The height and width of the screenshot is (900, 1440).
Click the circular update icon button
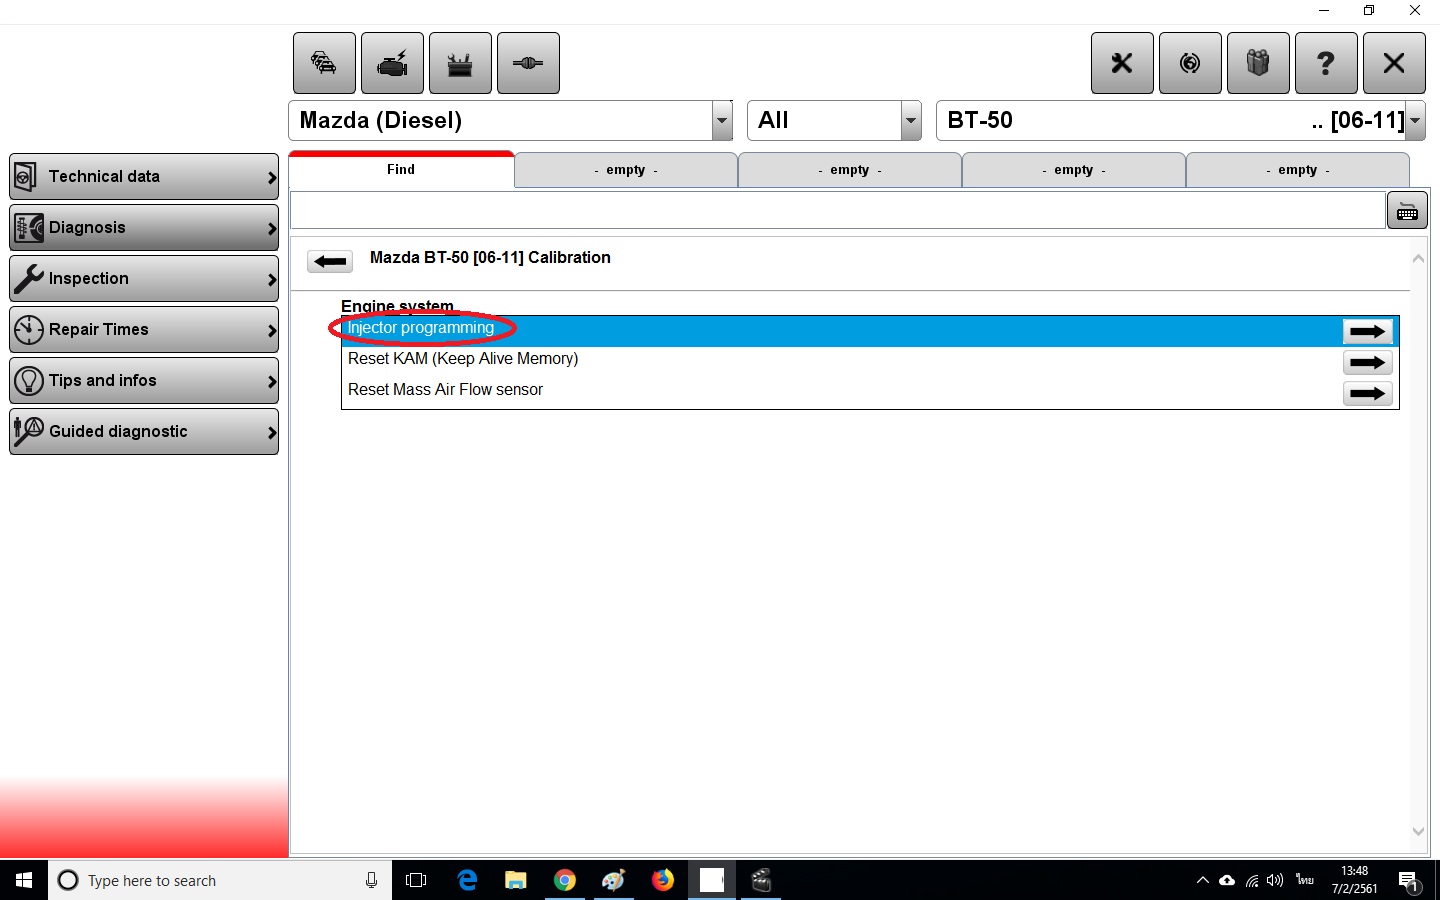pos(1190,63)
